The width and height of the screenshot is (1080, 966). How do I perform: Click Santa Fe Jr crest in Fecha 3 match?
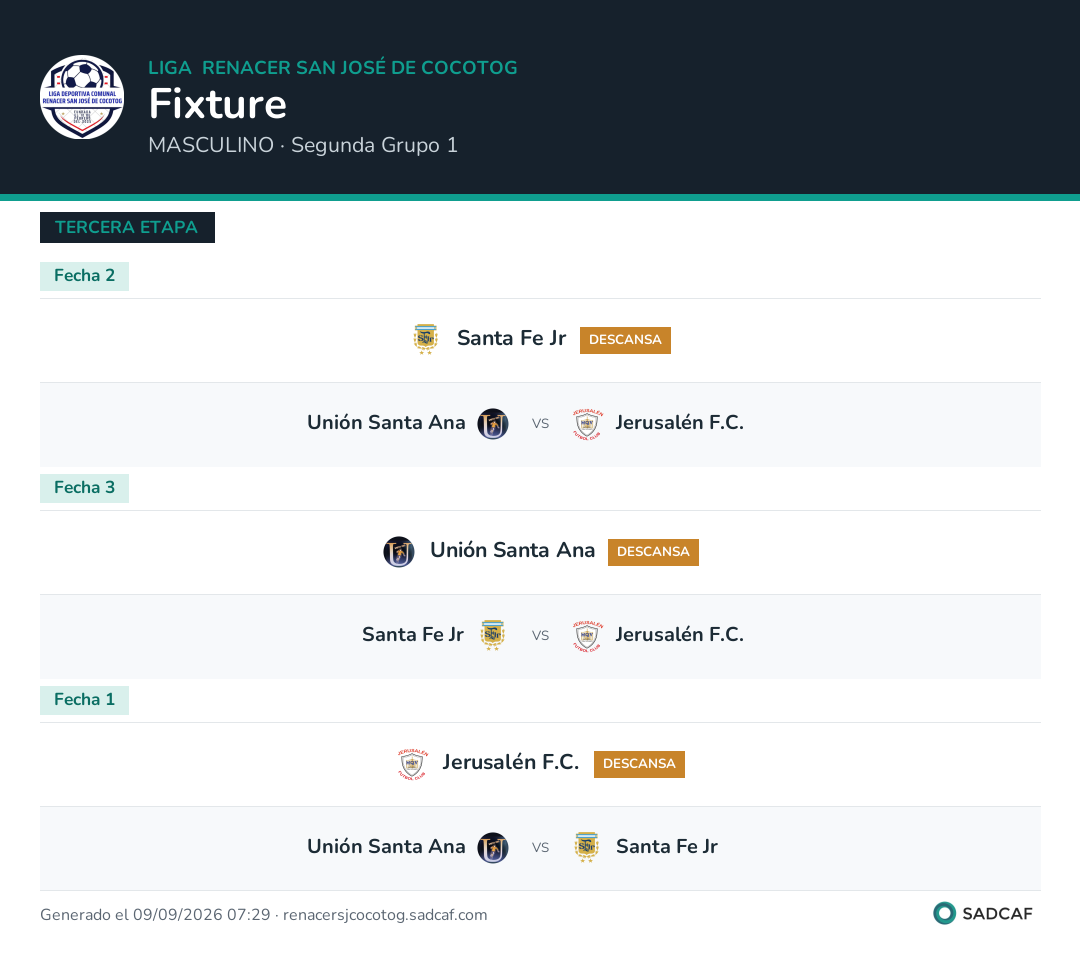pos(492,635)
